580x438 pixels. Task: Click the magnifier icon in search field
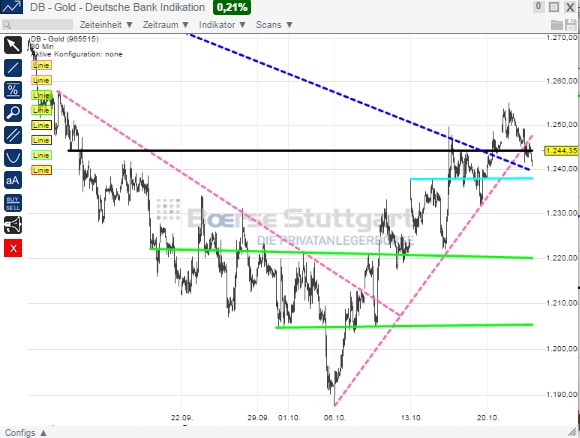pos(6,25)
